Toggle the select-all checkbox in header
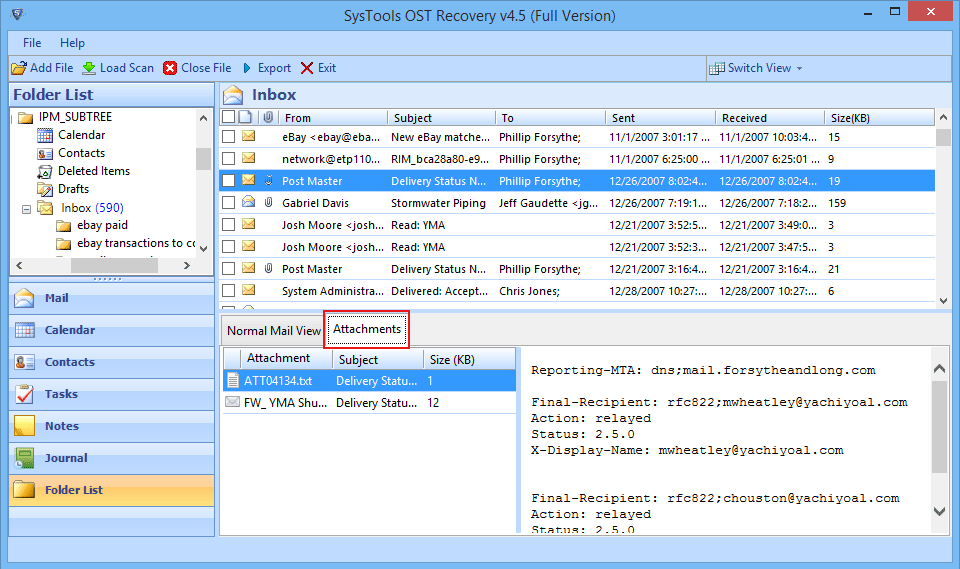Image resolution: width=960 pixels, height=569 pixels. [229, 117]
